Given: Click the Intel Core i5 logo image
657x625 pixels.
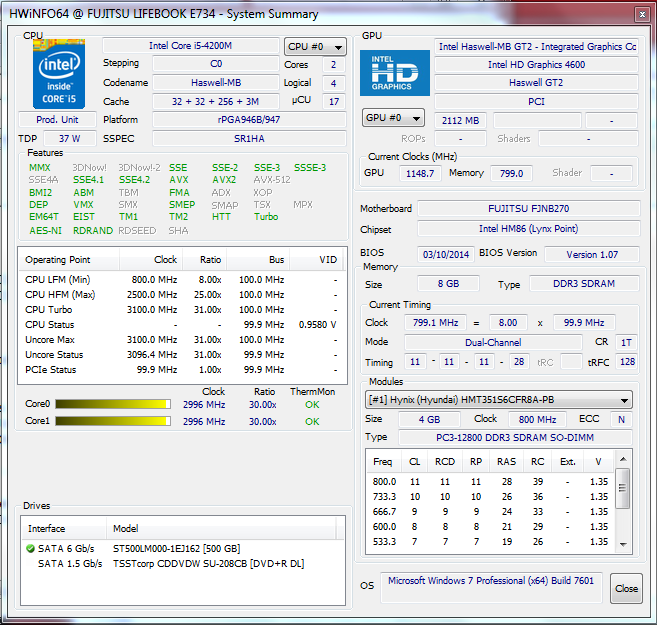Looking at the screenshot, I should tap(59, 74).
